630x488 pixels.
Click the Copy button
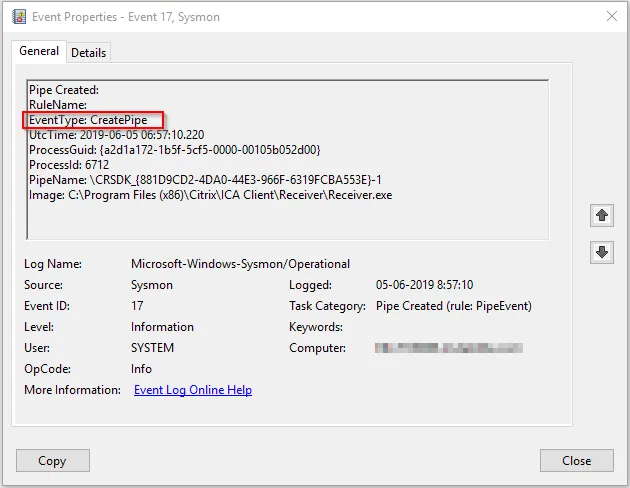click(53, 461)
